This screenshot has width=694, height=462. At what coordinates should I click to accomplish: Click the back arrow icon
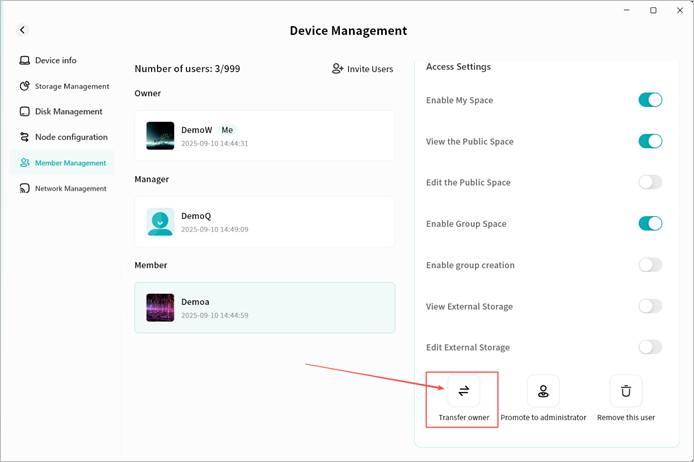pos(23,31)
